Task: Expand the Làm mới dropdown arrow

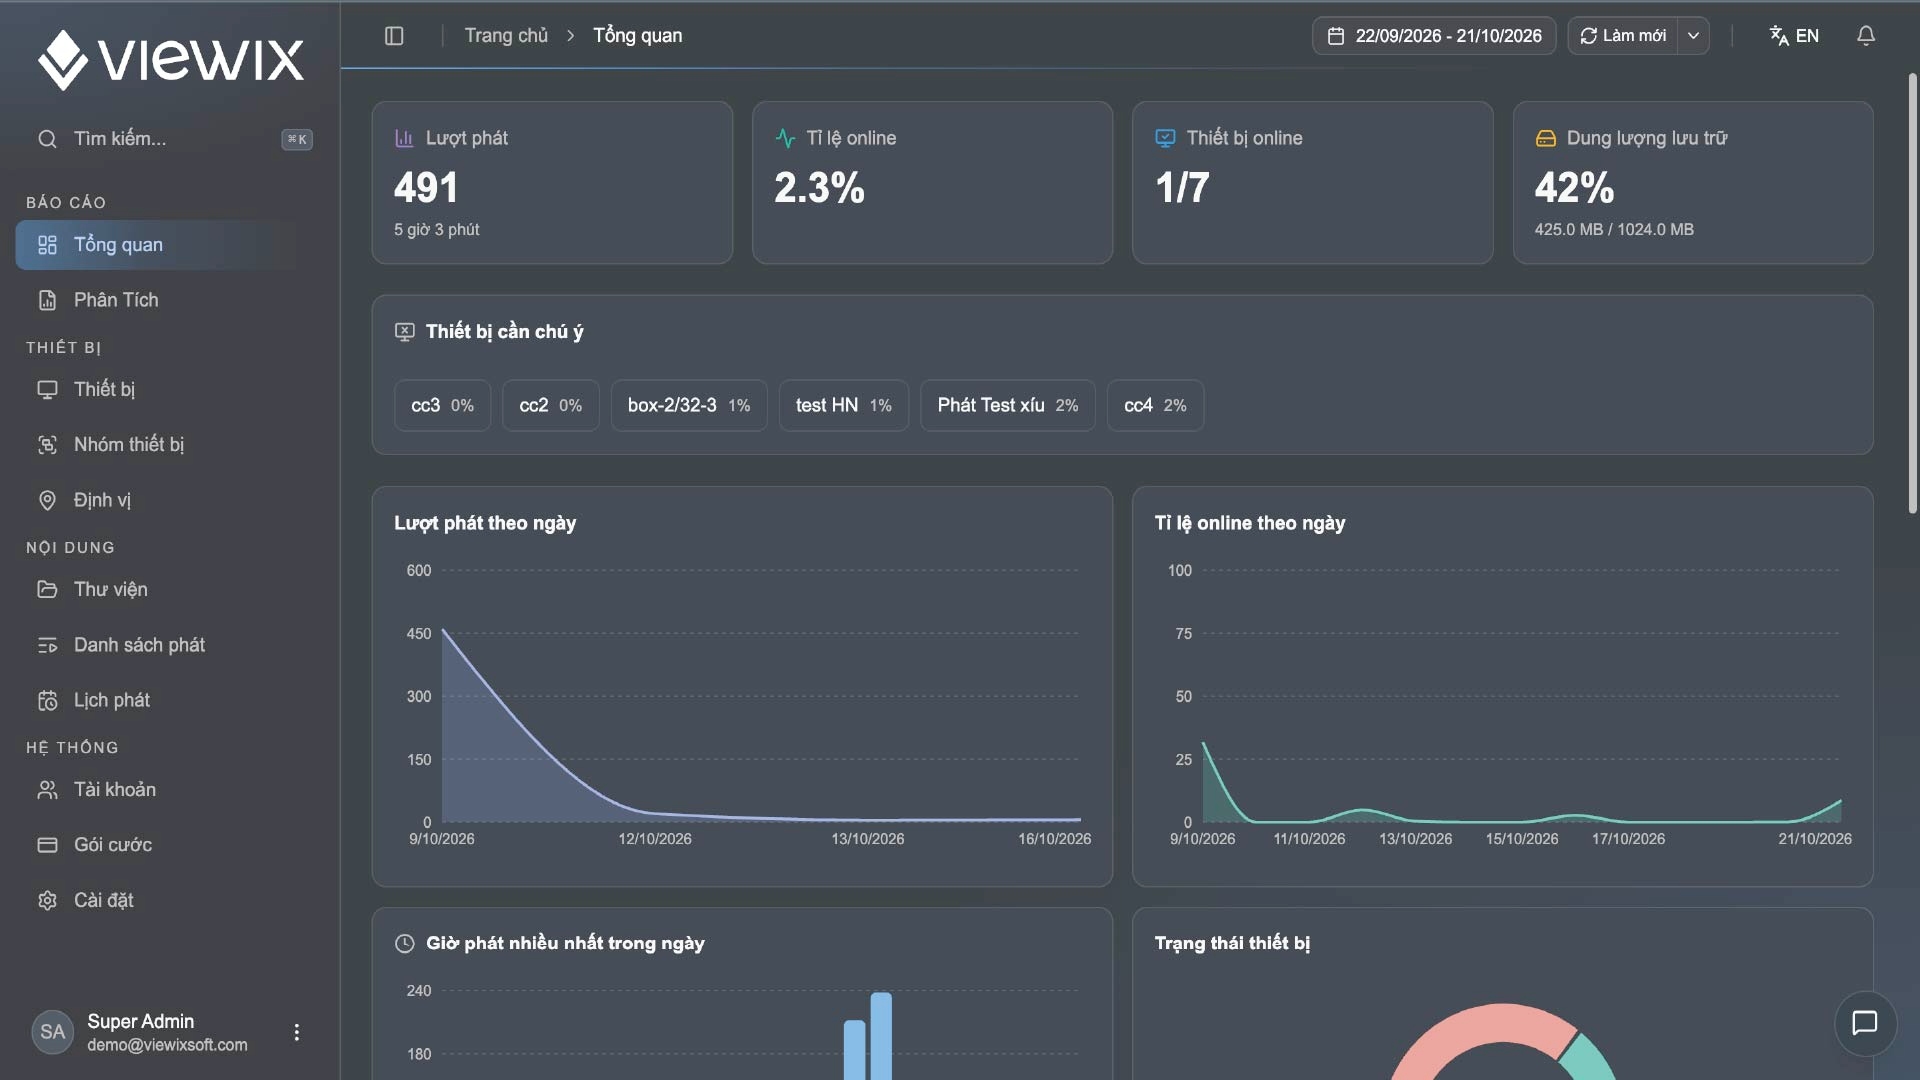Action: click(1693, 36)
